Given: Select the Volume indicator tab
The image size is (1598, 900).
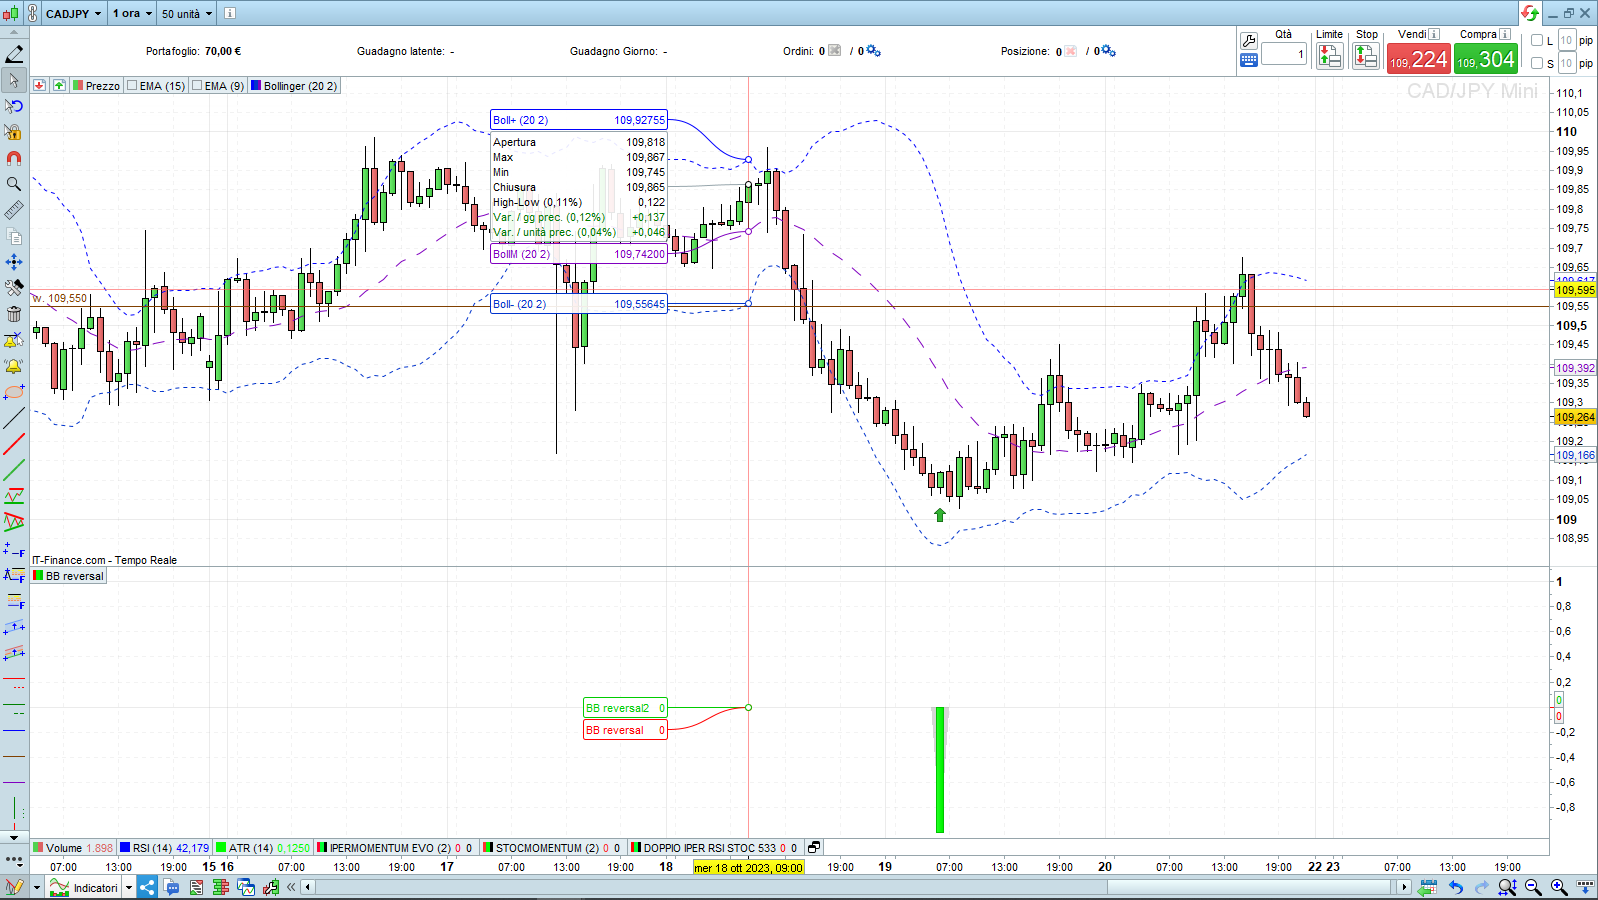Looking at the screenshot, I should pyautogui.click(x=73, y=848).
